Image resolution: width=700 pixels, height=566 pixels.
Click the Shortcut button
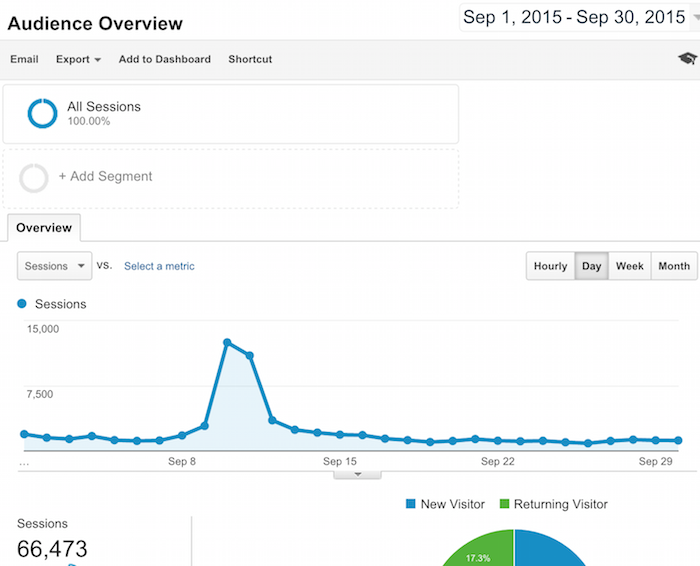[x=250, y=59]
